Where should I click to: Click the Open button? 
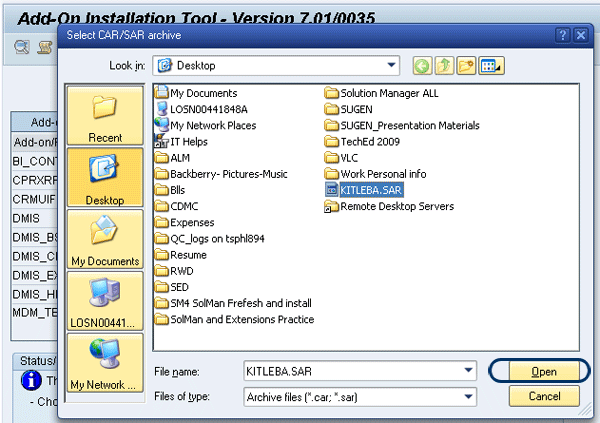pyautogui.click(x=537, y=371)
